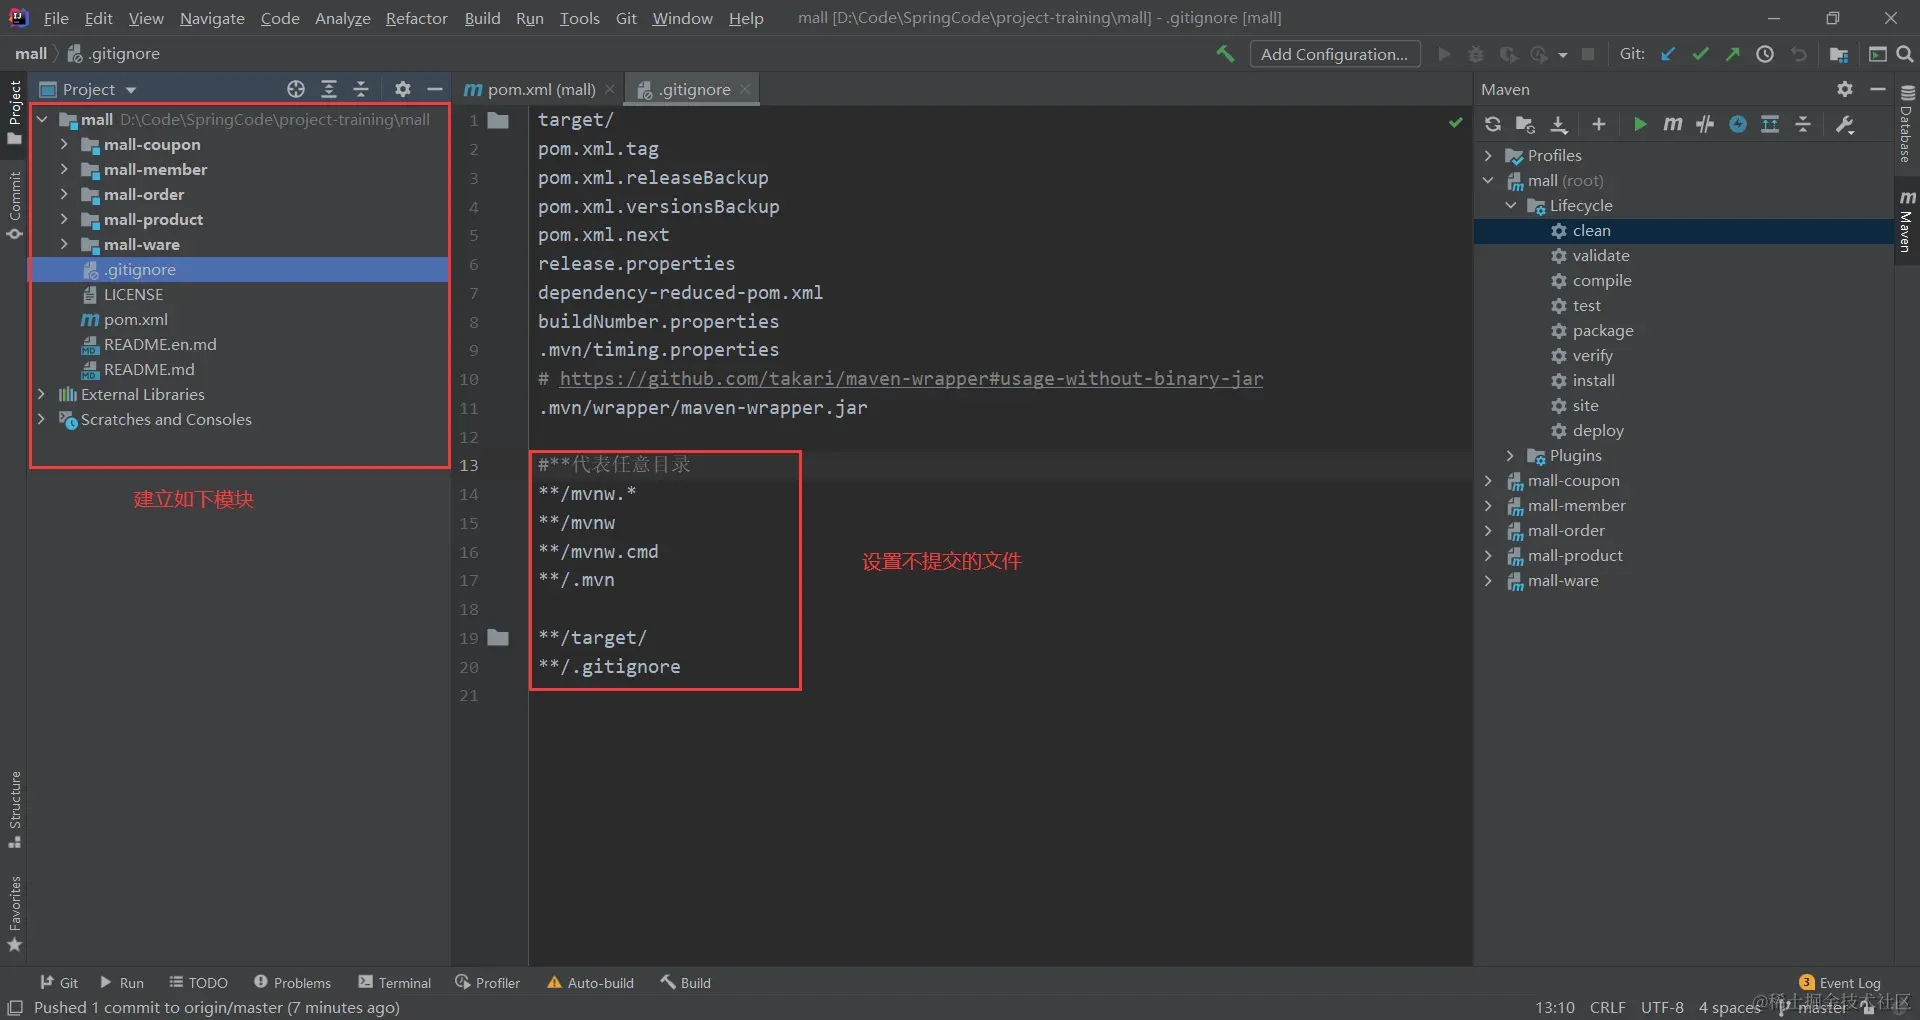Click Execute Maven Goal icon
The height and width of the screenshot is (1020, 1920).
pos(1672,124)
